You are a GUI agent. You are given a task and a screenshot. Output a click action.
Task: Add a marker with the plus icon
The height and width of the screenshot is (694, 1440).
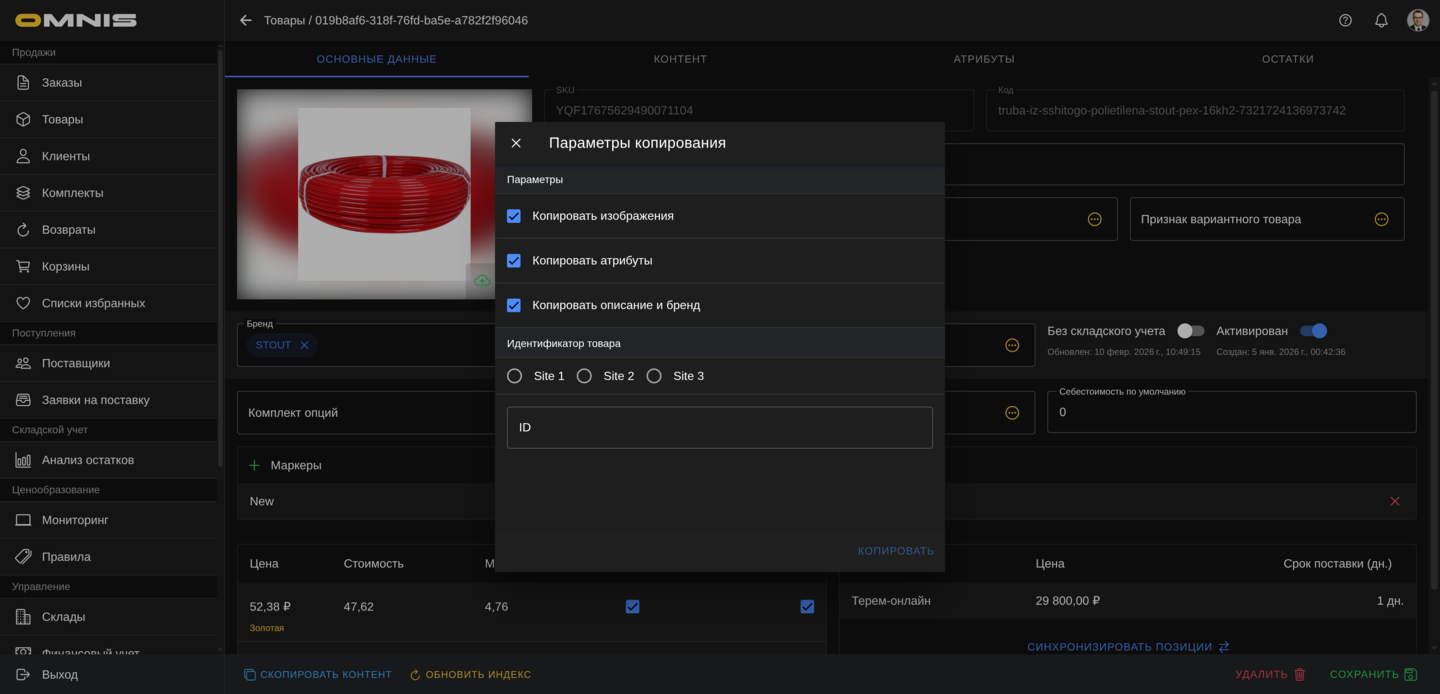coord(254,465)
